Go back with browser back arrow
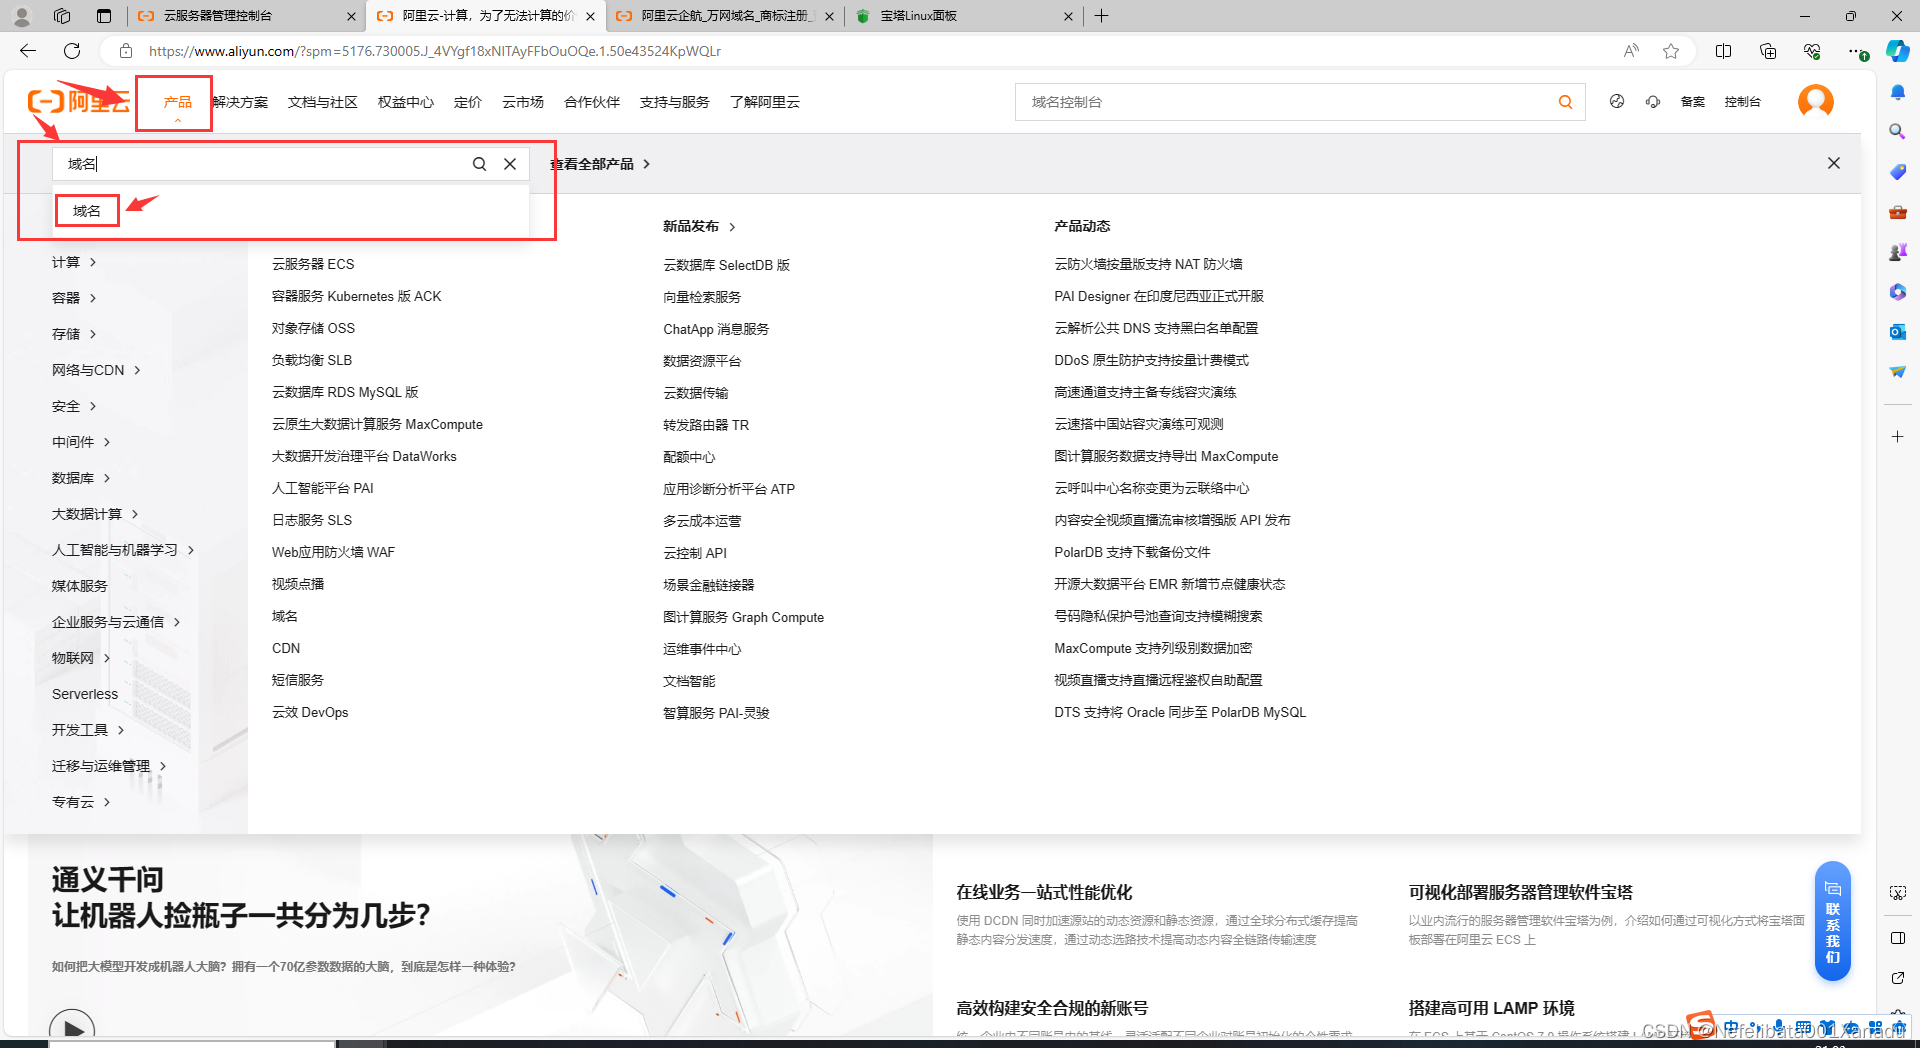Screen dimensions: 1920x1048 [28, 51]
